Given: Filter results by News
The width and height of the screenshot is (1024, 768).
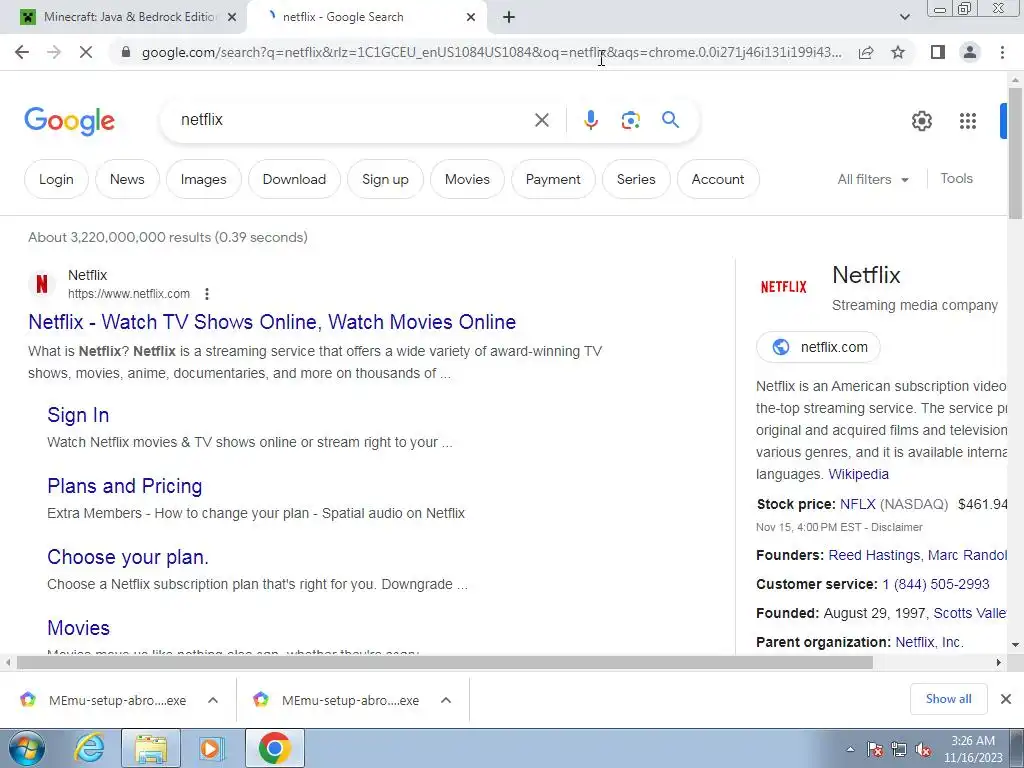Looking at the screenshot, I should coord(127,179).
